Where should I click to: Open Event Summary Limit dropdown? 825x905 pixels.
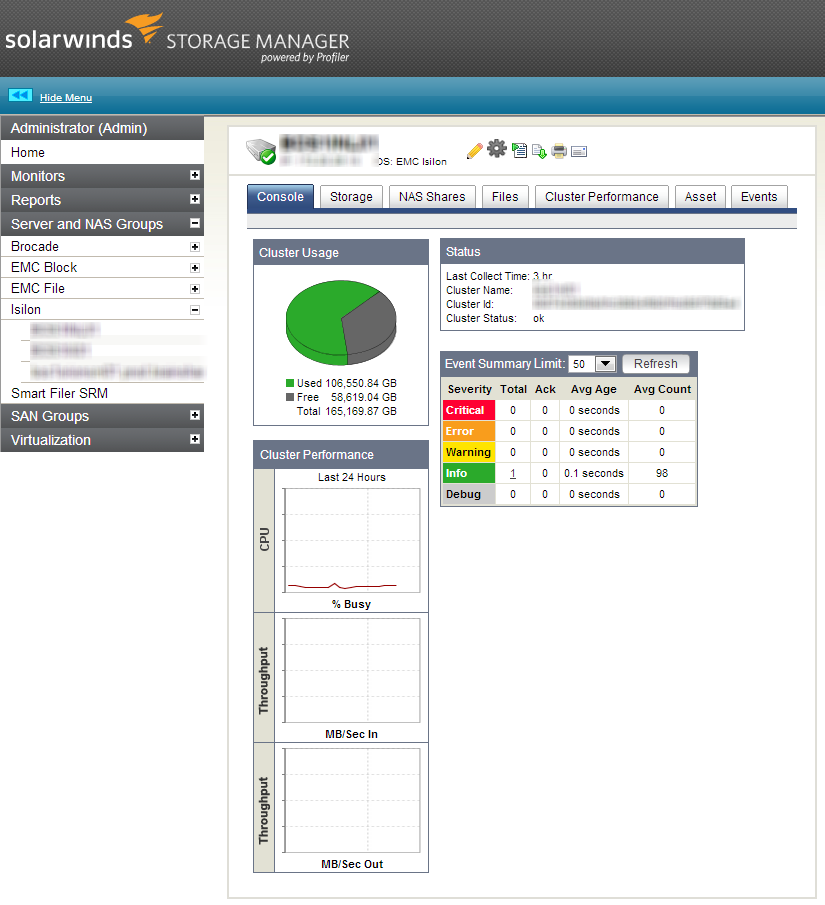(592, 364)
